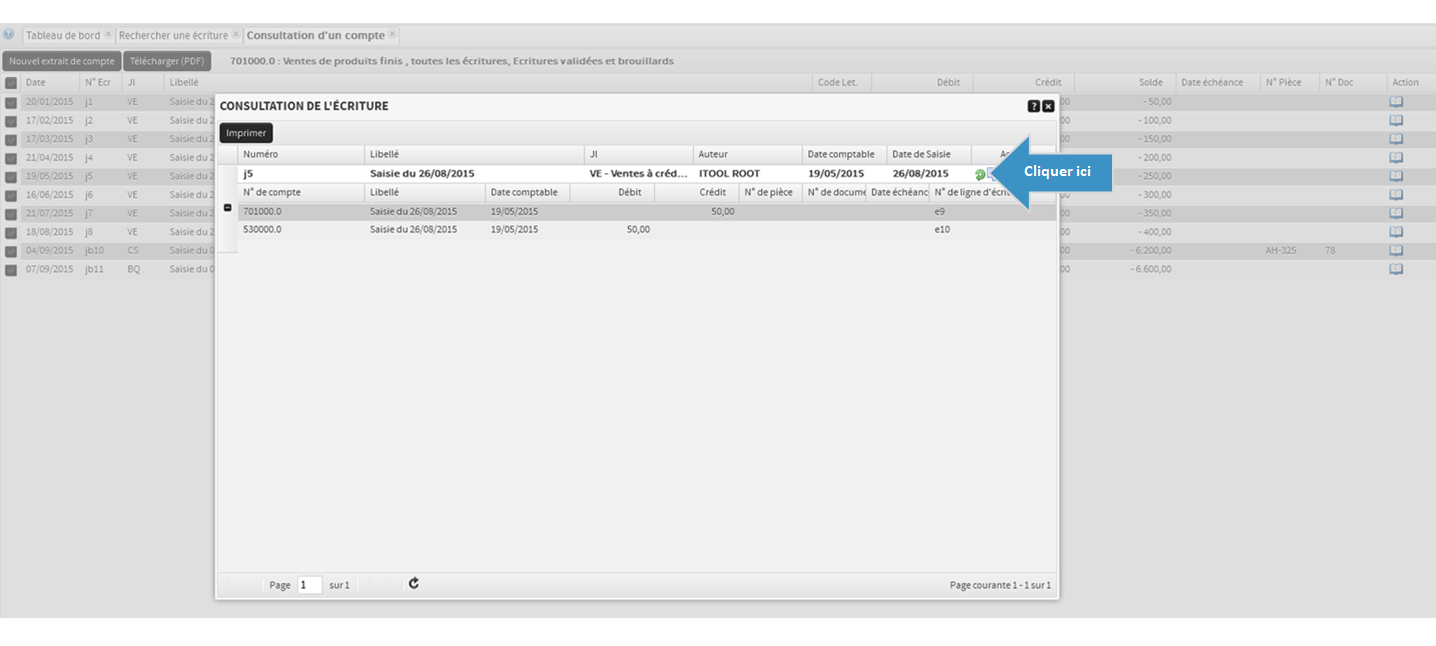Open the book icon for the 07/09/2015 row
This screenshot has height=646, width=1436.
coord(1396,269)
